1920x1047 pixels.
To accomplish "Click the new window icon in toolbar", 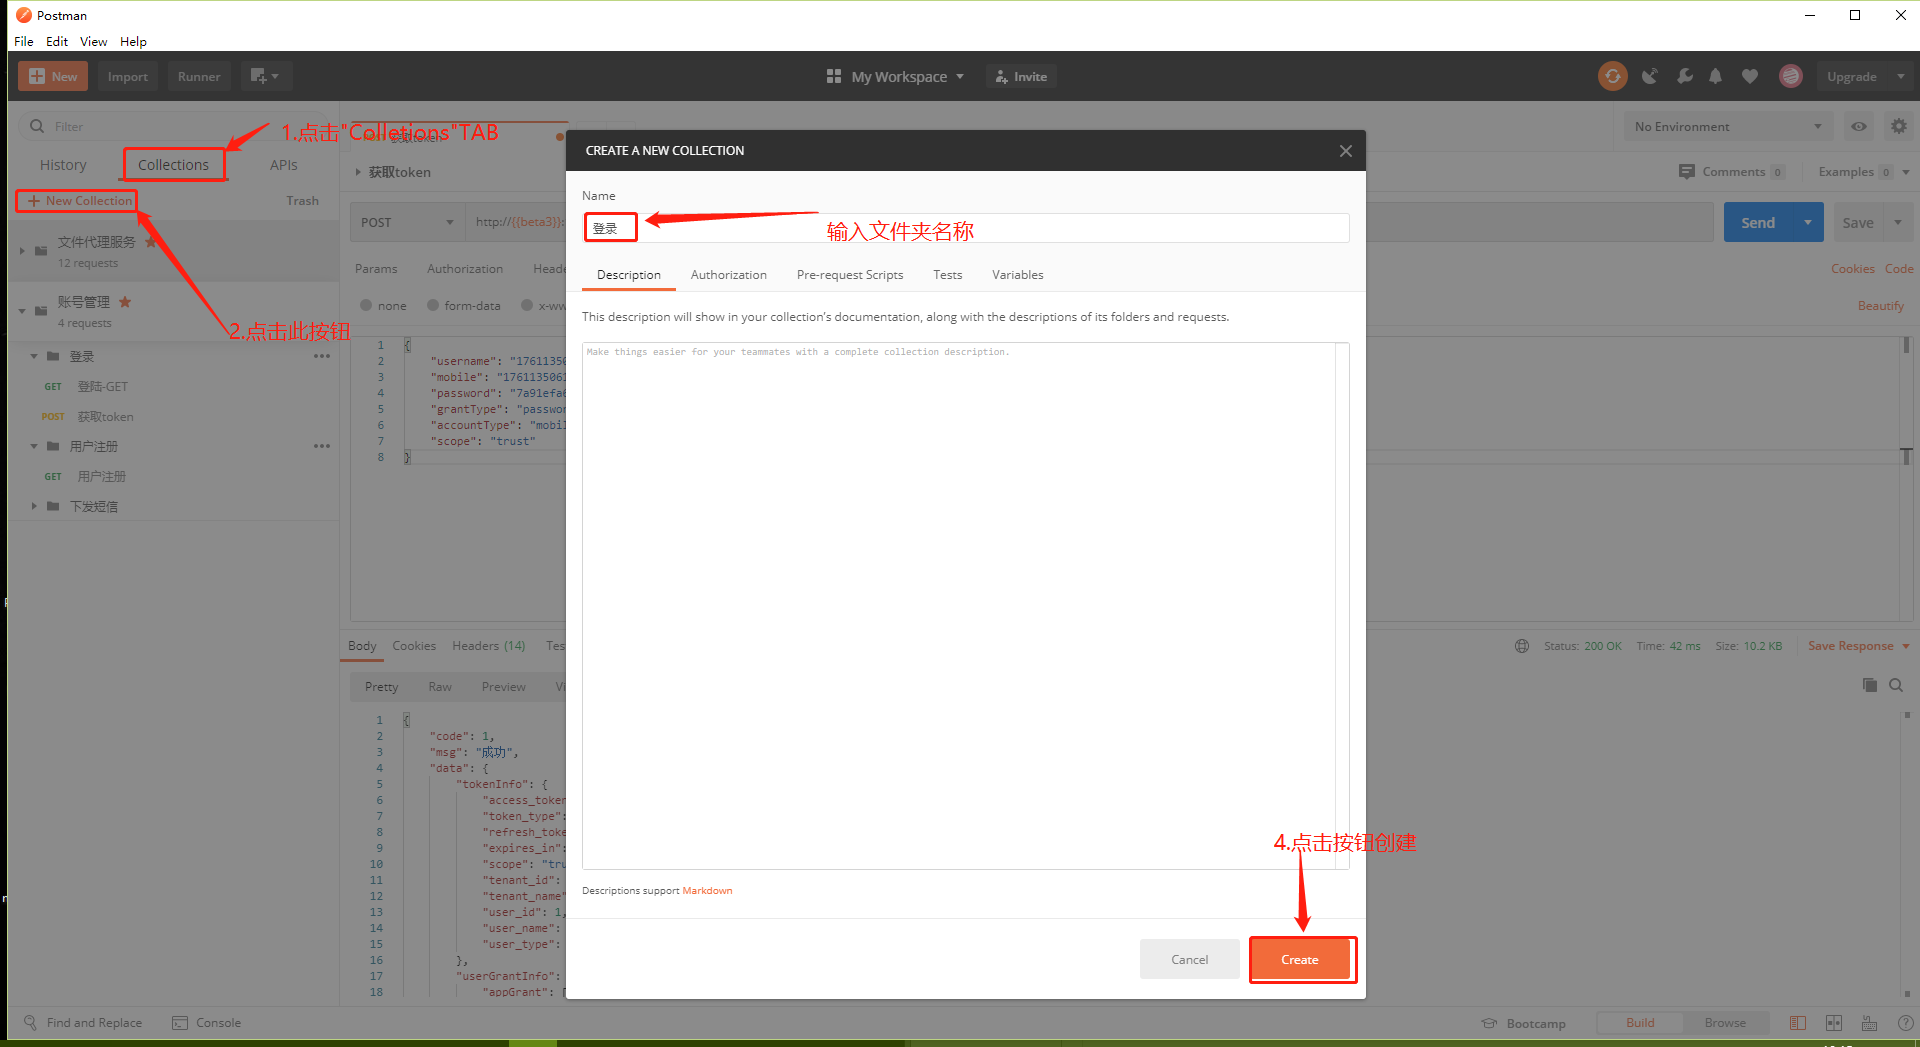I will click(265, 76).
